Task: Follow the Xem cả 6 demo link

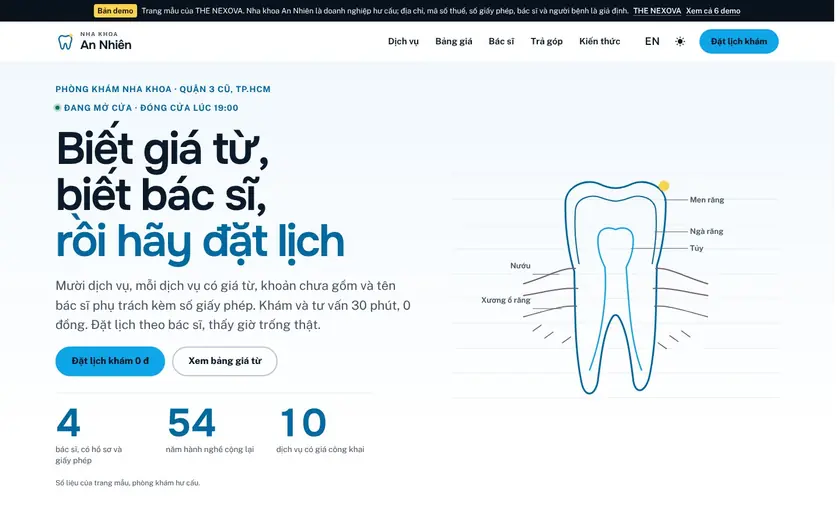Action: point(713,11)
